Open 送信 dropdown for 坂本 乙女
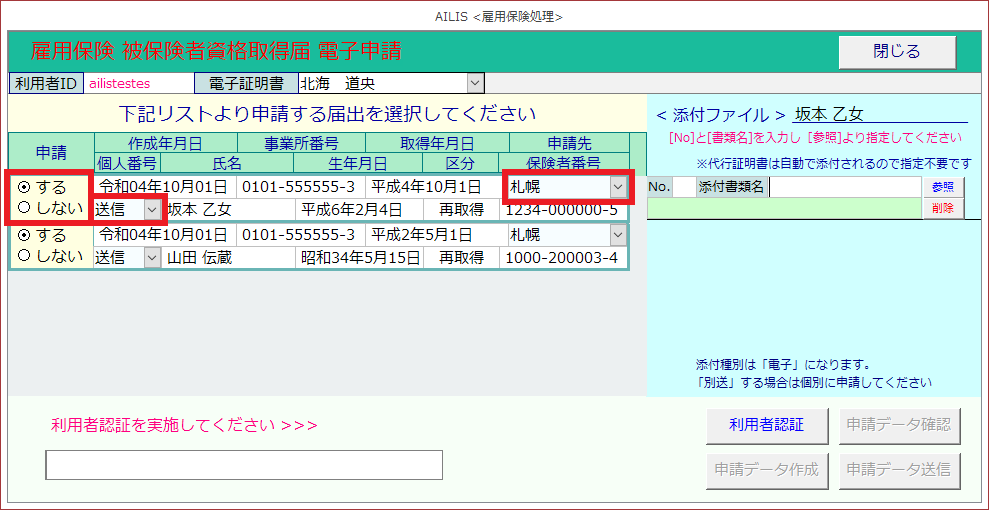 click(x=152, y=209)
